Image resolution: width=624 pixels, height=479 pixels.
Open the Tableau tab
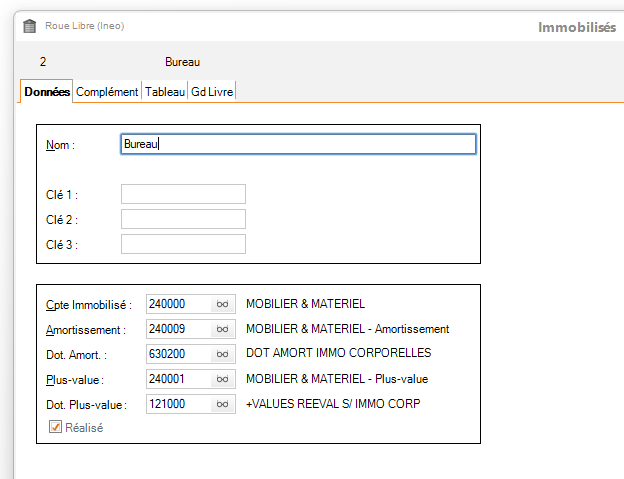(x=165, y=92)
